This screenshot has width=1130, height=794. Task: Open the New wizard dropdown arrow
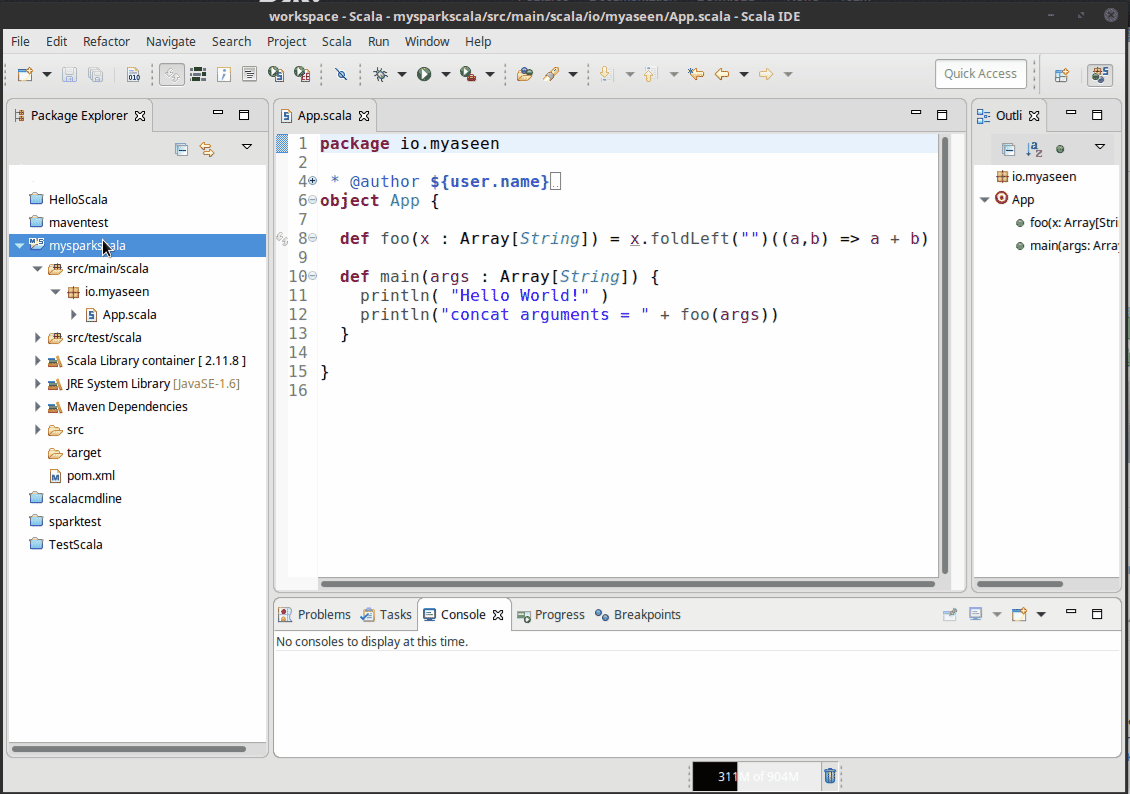[x=47, y=74]
